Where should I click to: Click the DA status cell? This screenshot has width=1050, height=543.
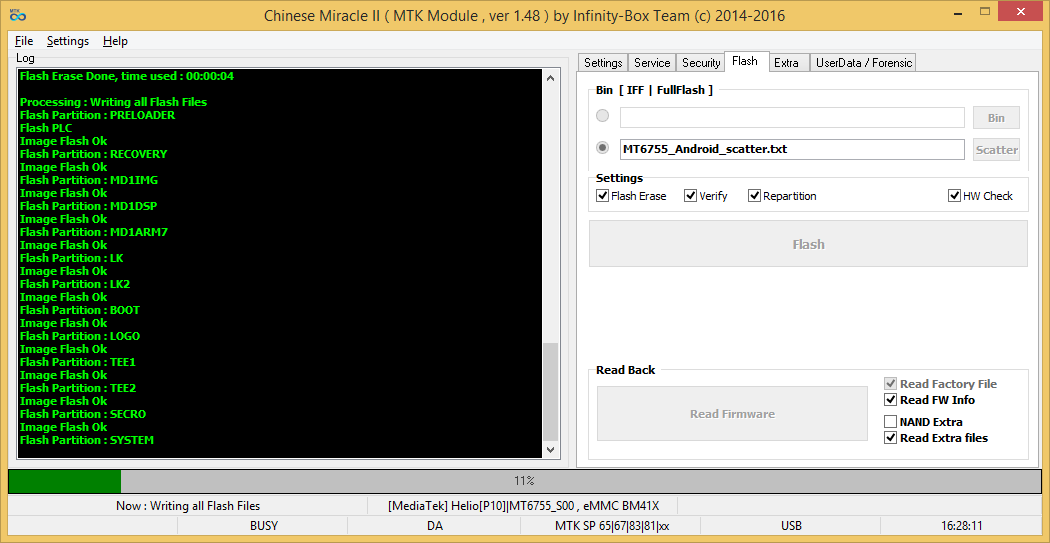coord(435,526)
